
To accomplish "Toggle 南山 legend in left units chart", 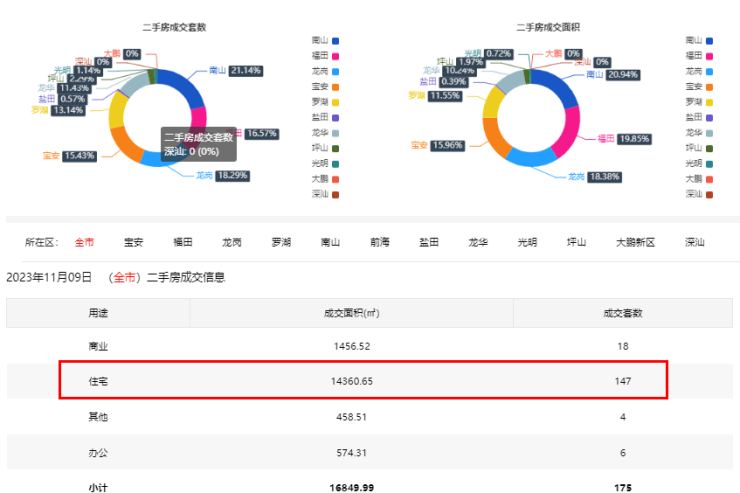I will [329, 41].
